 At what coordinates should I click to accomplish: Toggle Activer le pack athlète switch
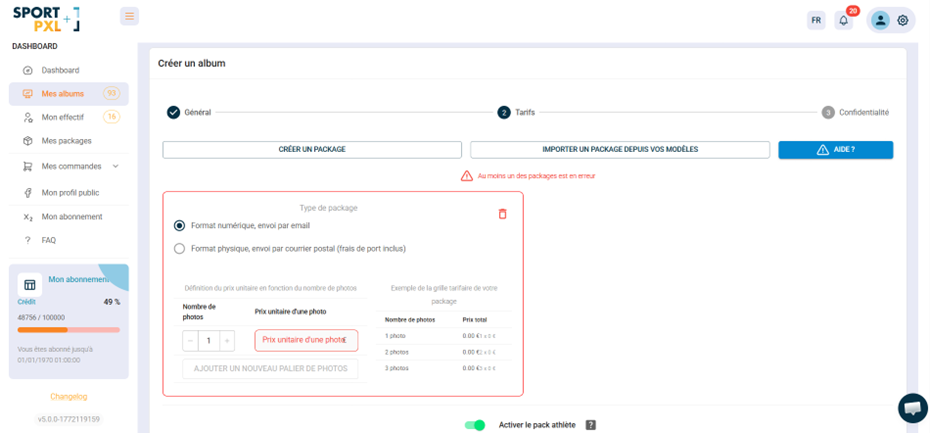[x=475, y=425]
